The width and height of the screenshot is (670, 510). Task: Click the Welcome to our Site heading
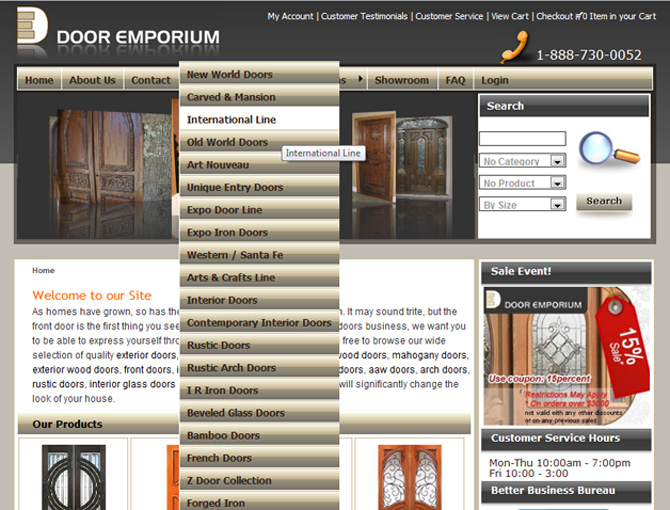(92, 295)
